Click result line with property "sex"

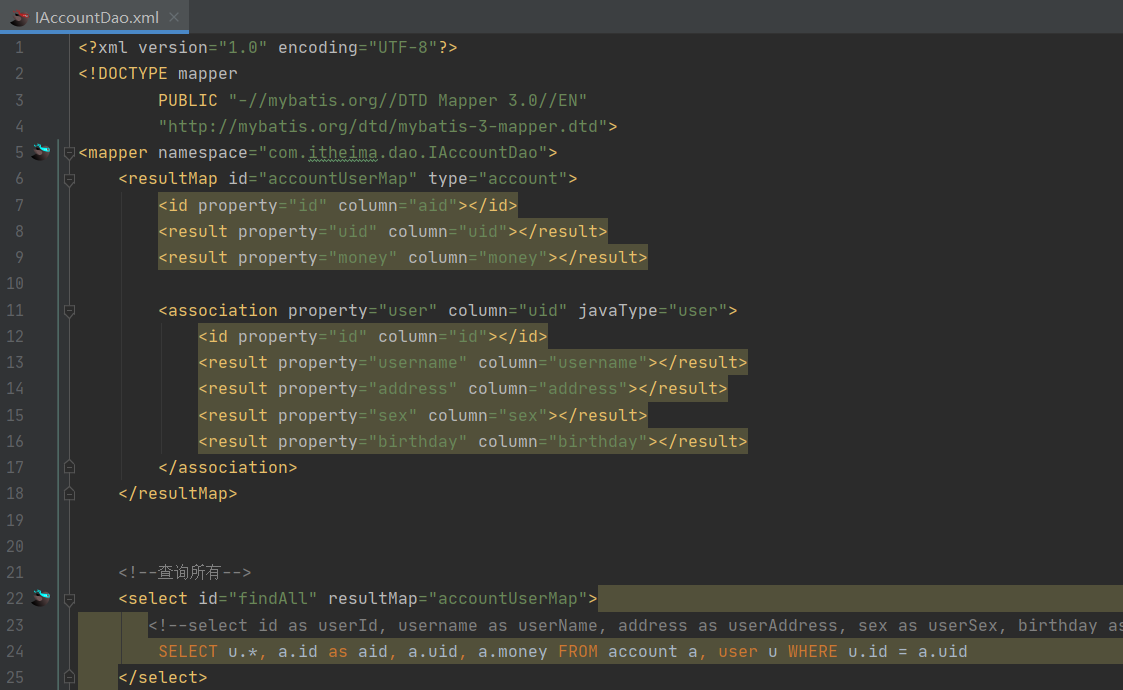coord(423,416)
